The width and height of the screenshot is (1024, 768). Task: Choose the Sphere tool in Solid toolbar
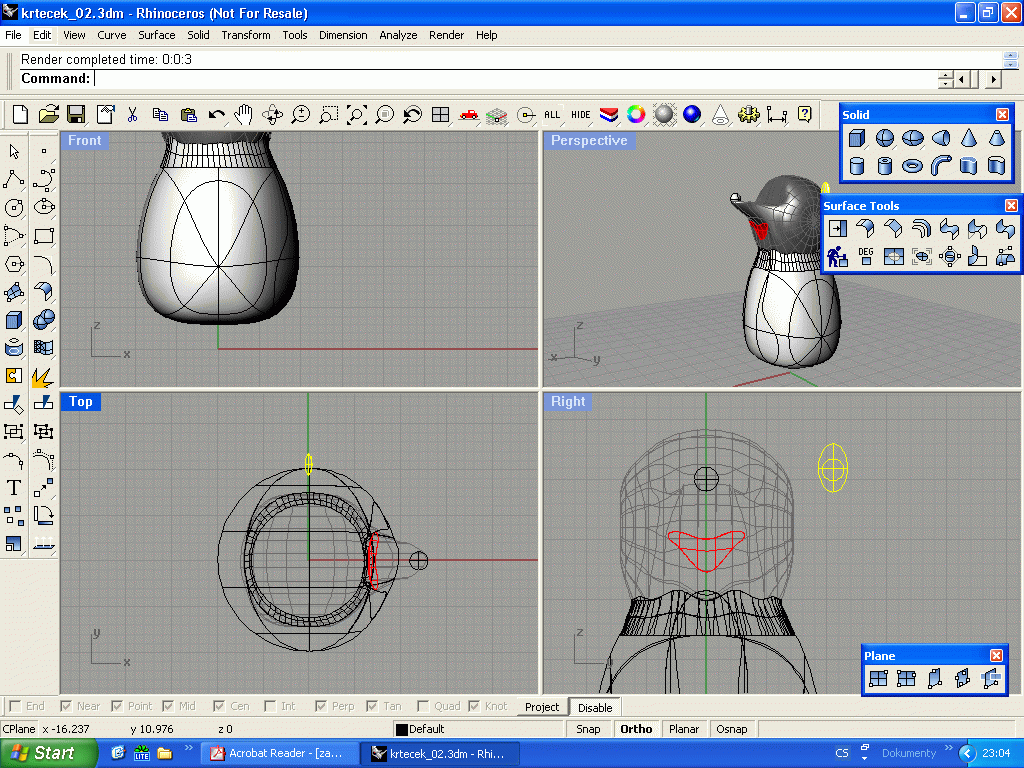pos(885,138)
